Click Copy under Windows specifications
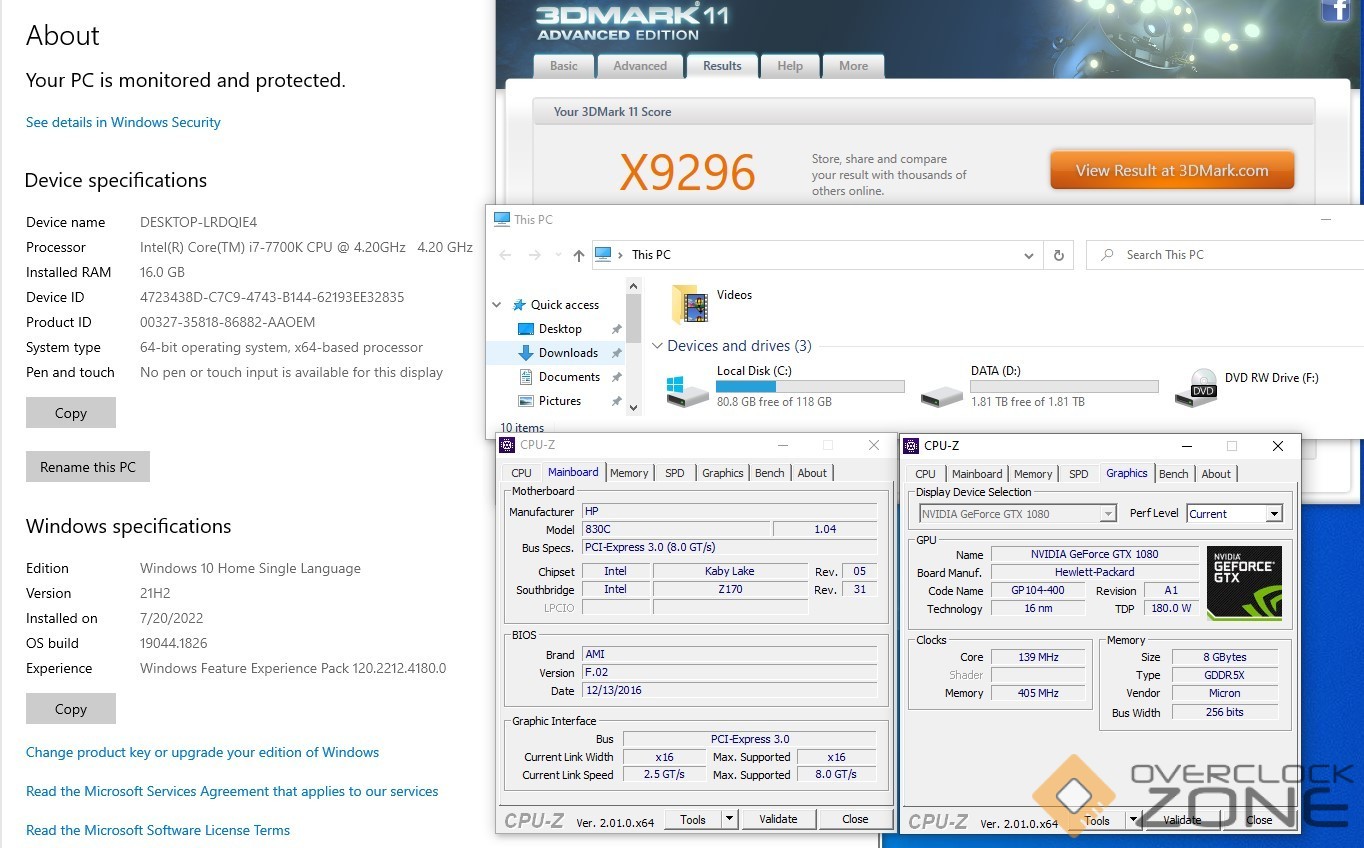Image resolution: width=1364 pixels, height=848 pixels. tap(71, 709)
